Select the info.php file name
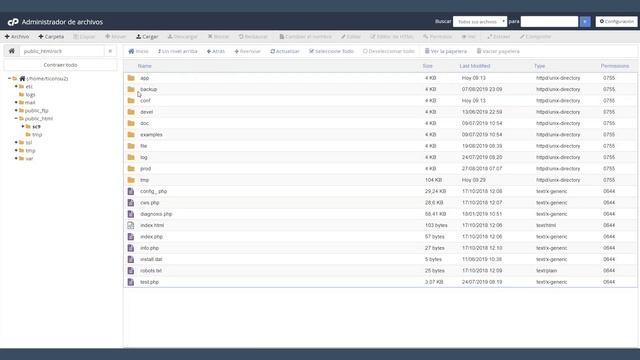640x360 pixels. point(149,248)
